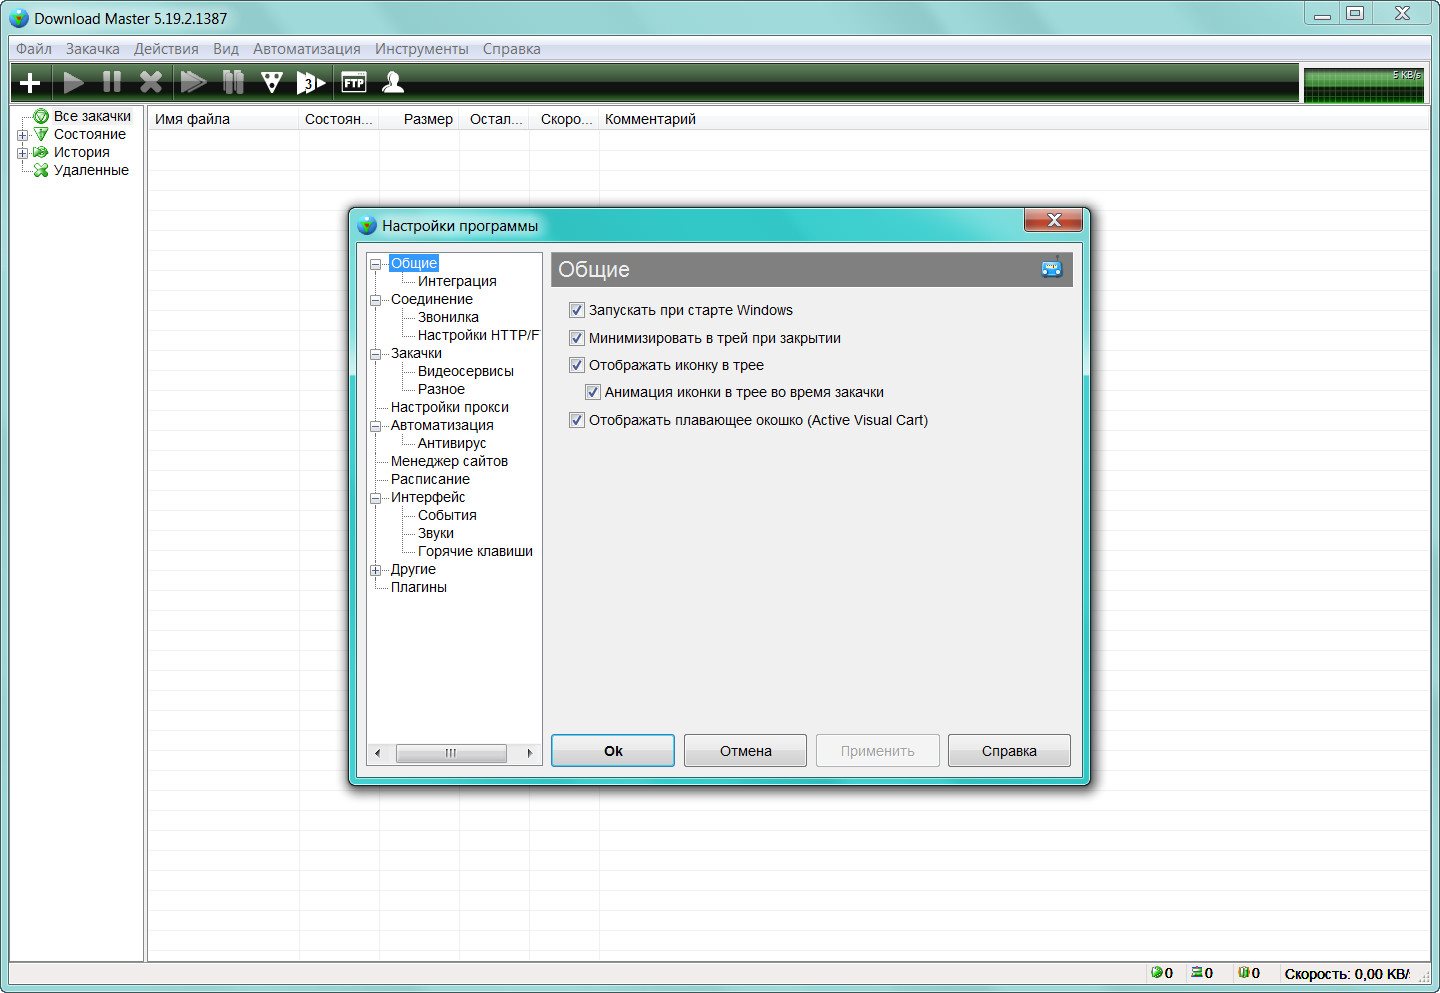Click the Справка button in dialog
1440x993 pixels.
(x=1009, y=751)
